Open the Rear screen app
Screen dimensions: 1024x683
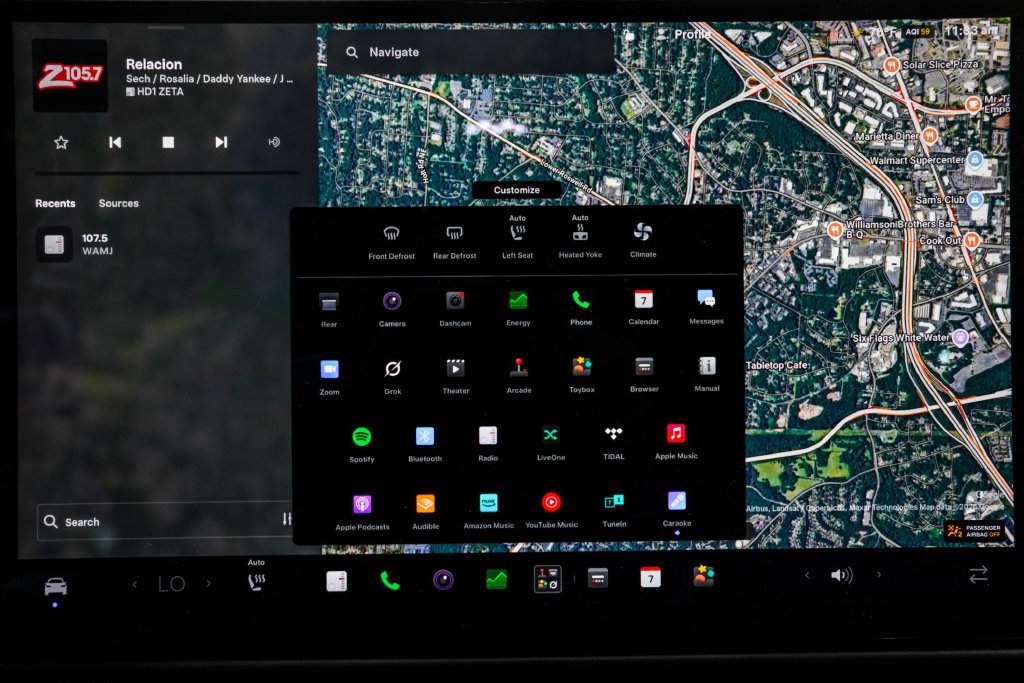point(329,309)
